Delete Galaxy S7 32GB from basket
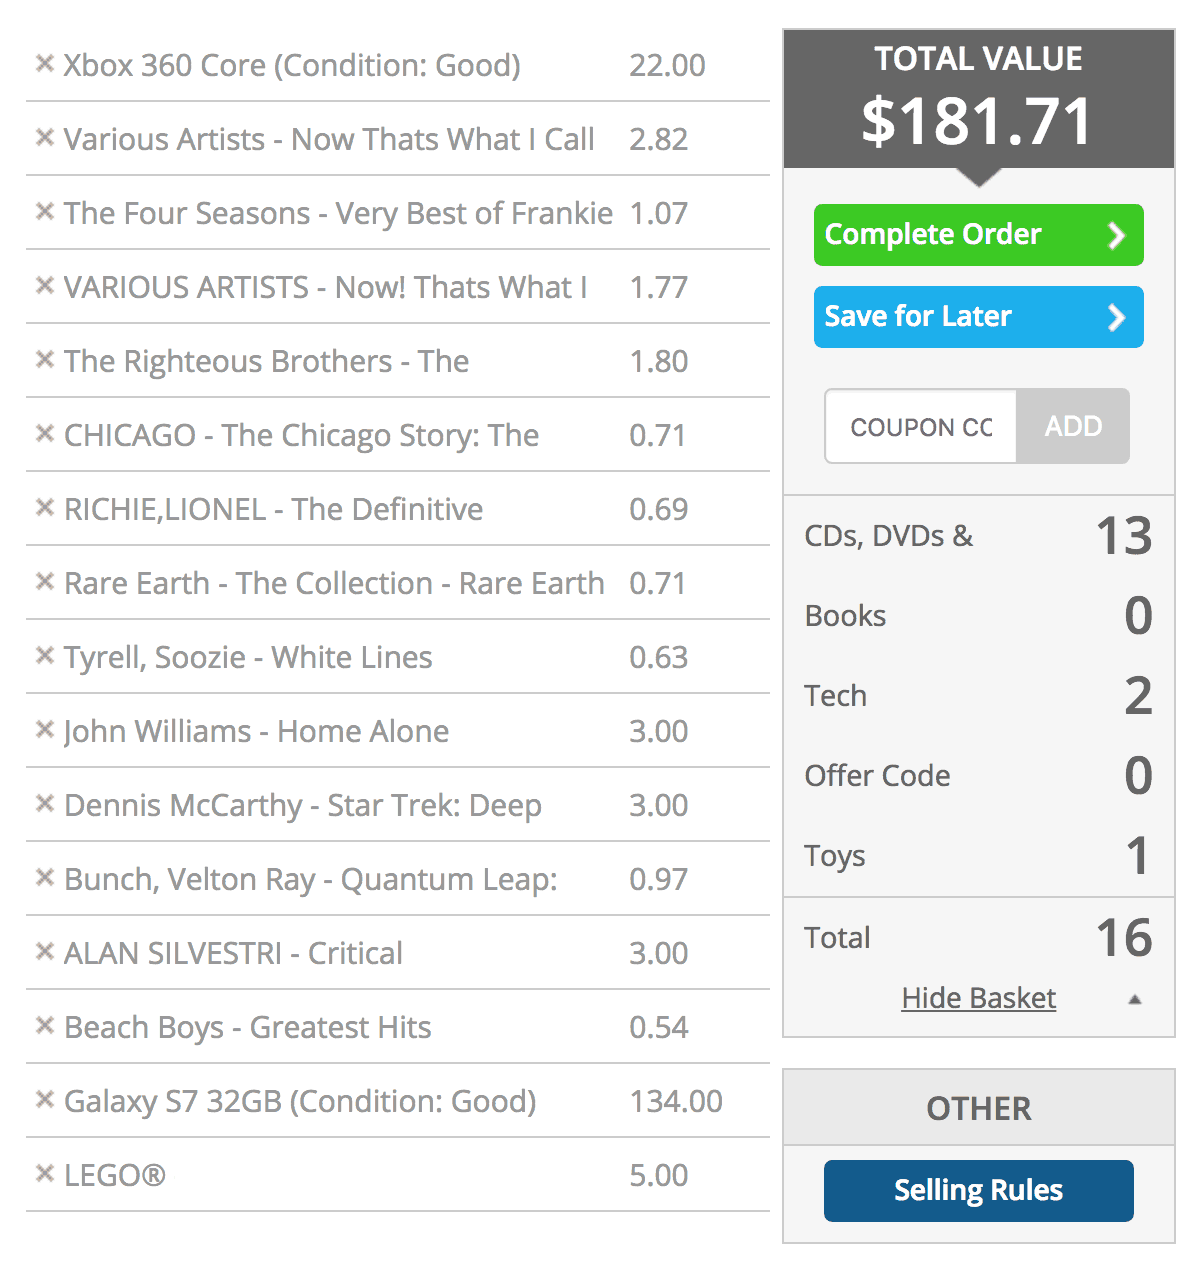1200x1268 pixels. point(44,1100)
